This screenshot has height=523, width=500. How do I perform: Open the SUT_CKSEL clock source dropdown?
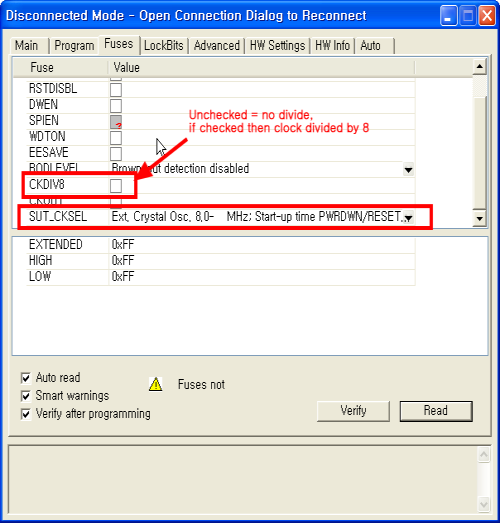click(x=408, y=218)
